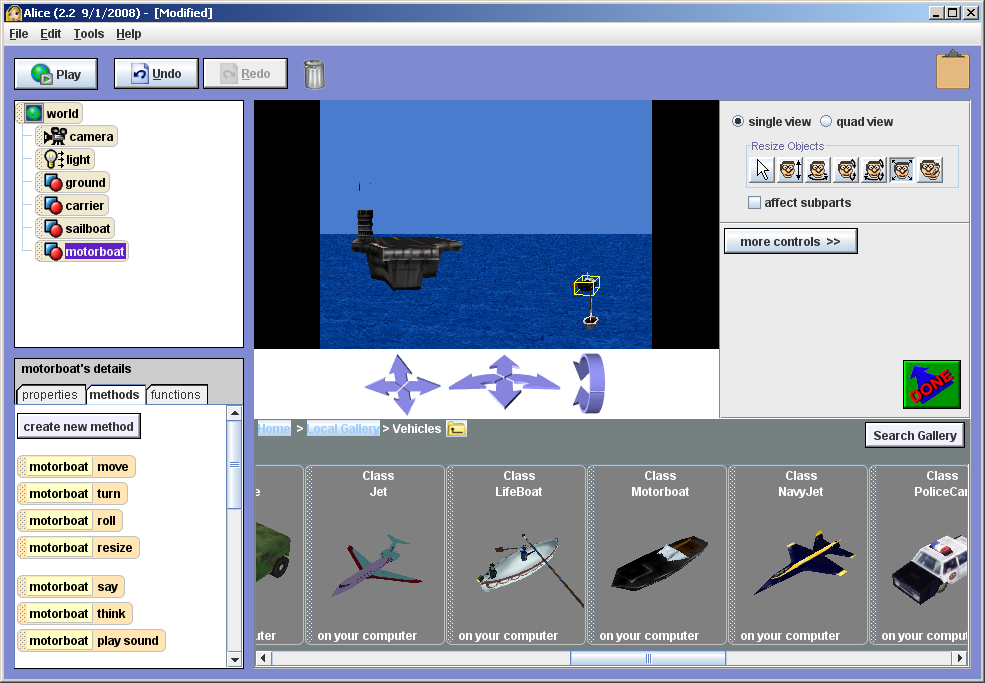Click the camera forward/back/turn arrows control
This screenshot has width=985, height=683.
coord(504,382)
